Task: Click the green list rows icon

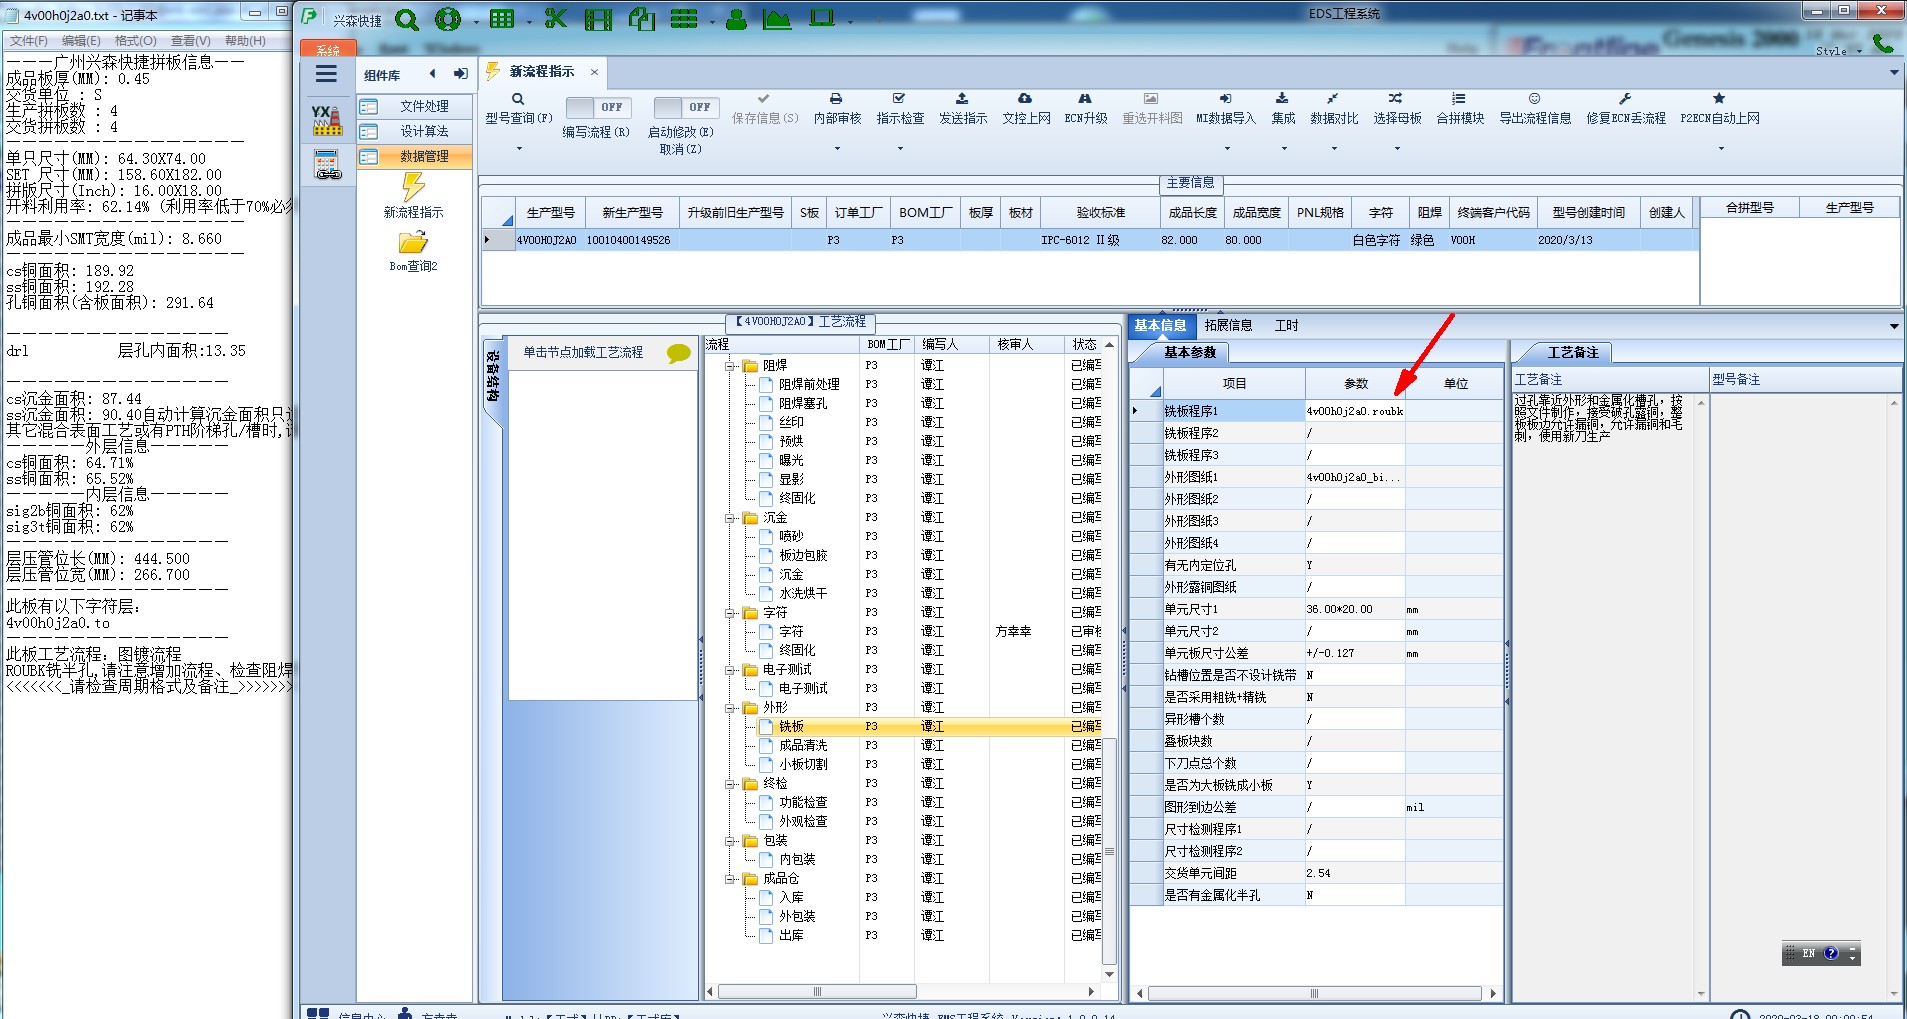Action: 684,19
